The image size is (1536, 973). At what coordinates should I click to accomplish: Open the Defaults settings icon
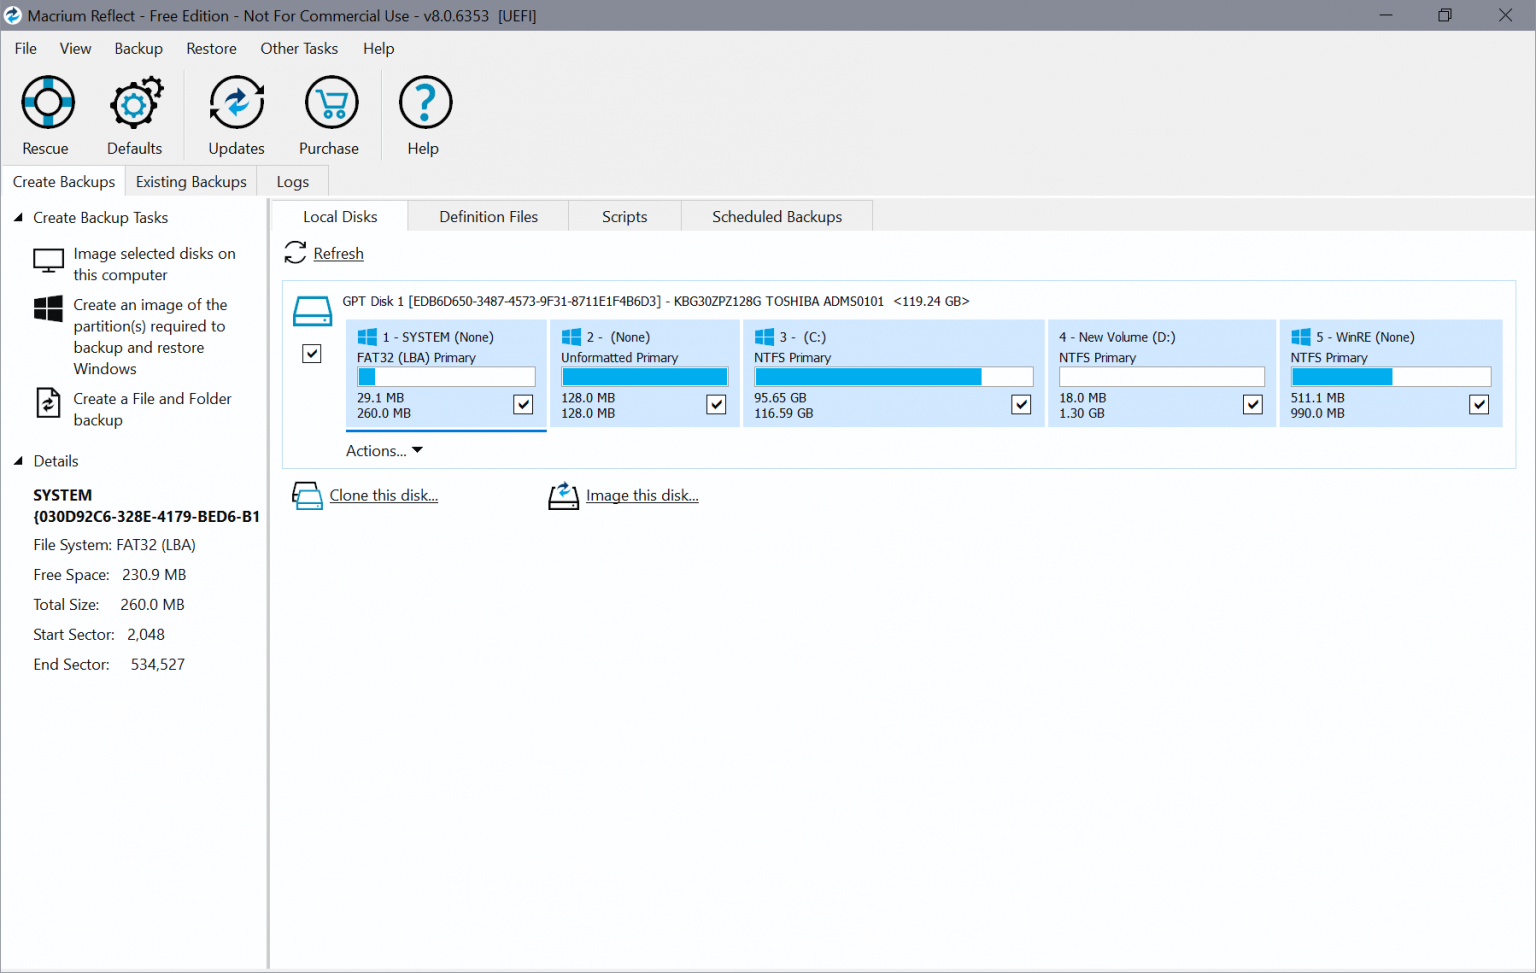(135, 113)
